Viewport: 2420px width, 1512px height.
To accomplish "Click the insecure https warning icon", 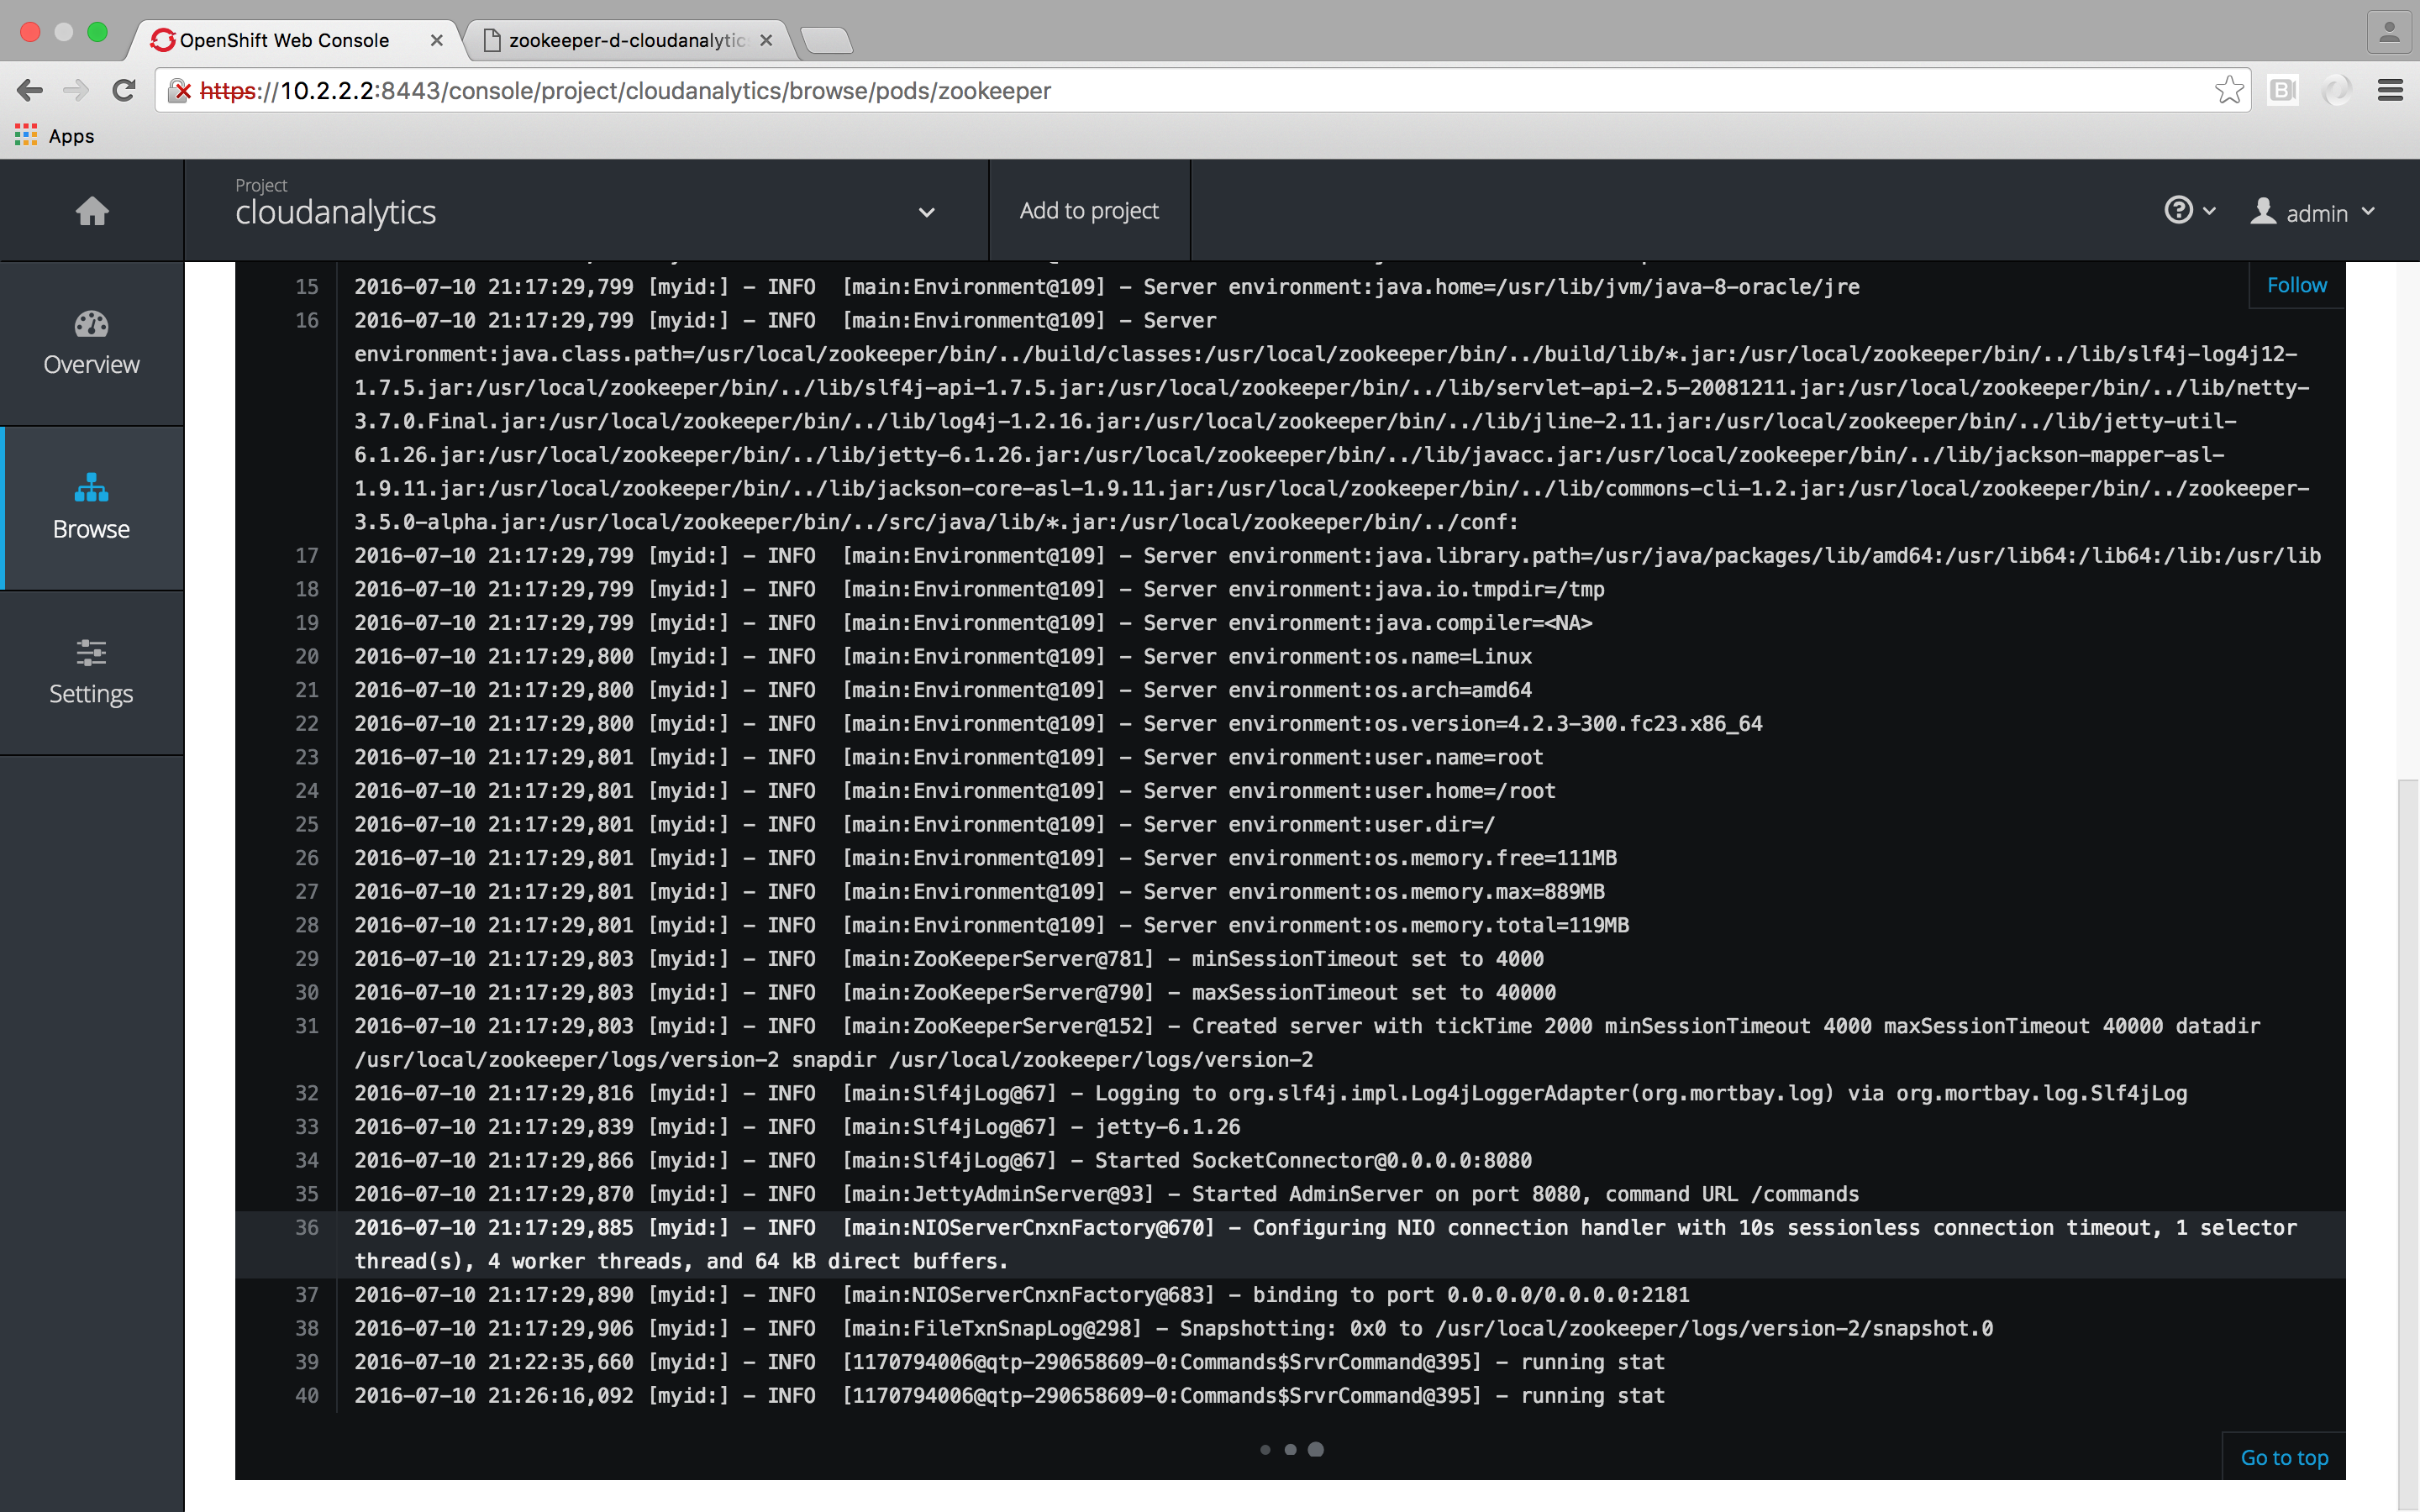I will pos(180,91).
